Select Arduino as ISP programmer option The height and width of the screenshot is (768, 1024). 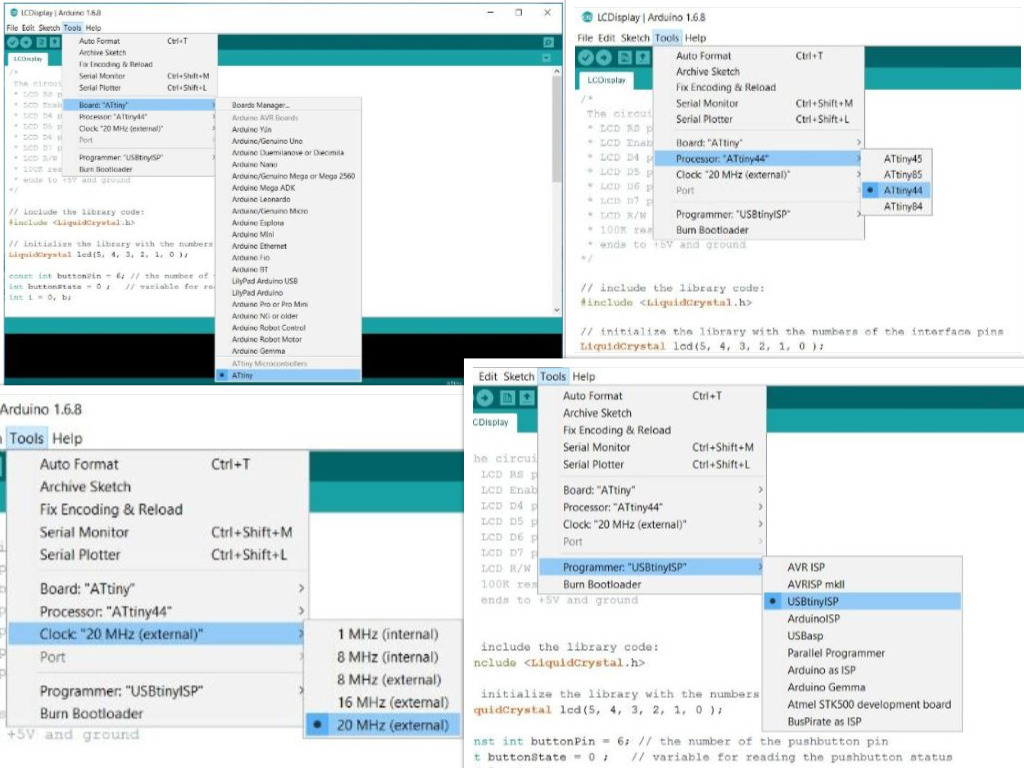(x=862, y=670)
